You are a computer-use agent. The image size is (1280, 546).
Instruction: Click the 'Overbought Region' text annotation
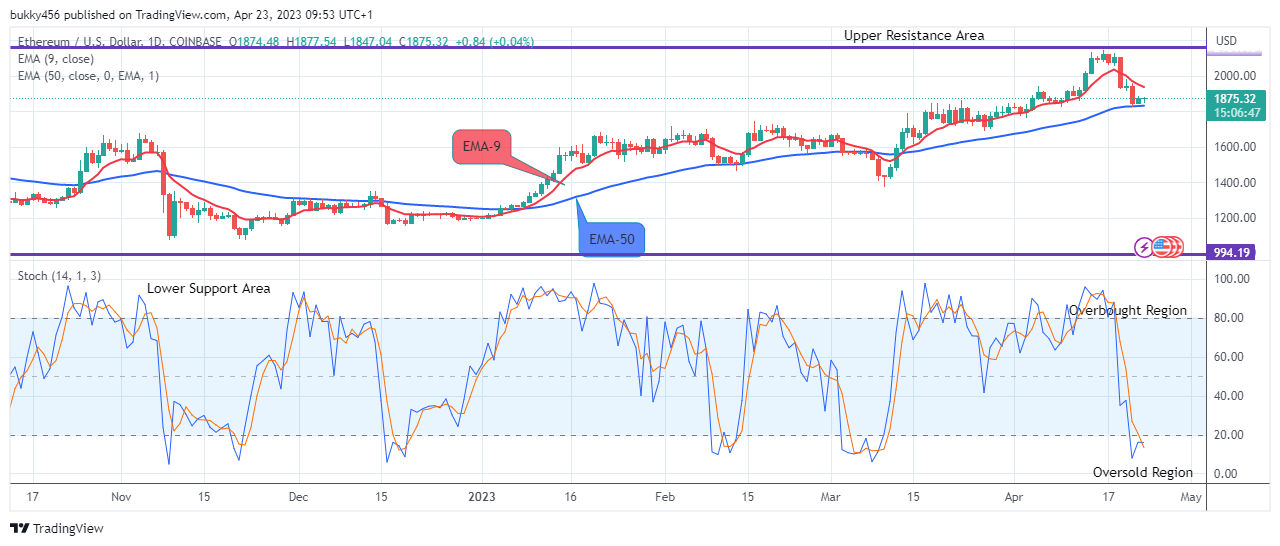tap(1128, 311)
